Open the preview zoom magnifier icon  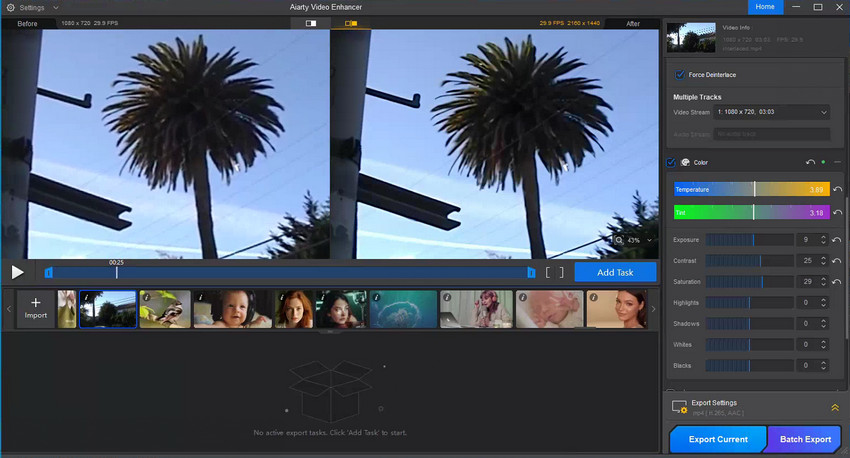tap(619, 240)
